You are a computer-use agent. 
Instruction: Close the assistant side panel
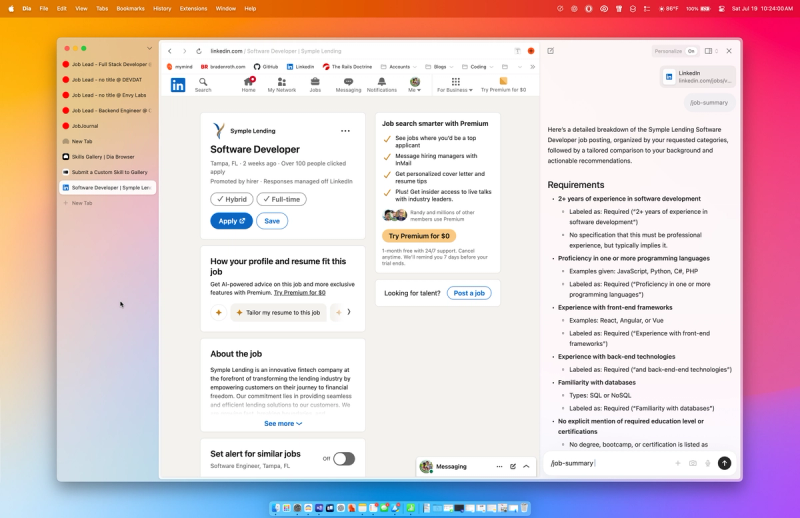pos(729,51)
